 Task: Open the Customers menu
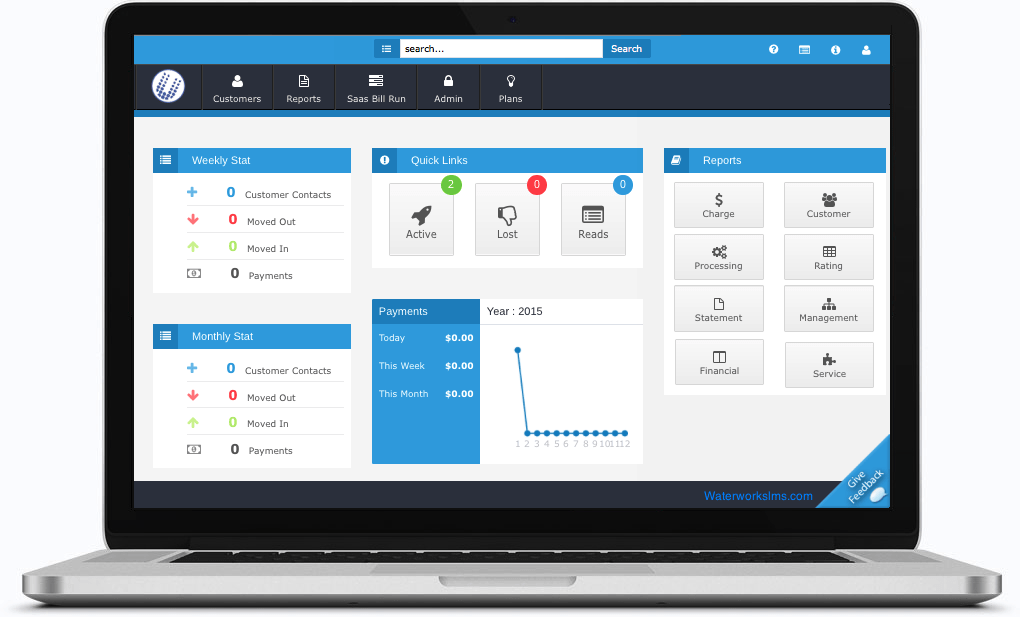pos(237,88)
